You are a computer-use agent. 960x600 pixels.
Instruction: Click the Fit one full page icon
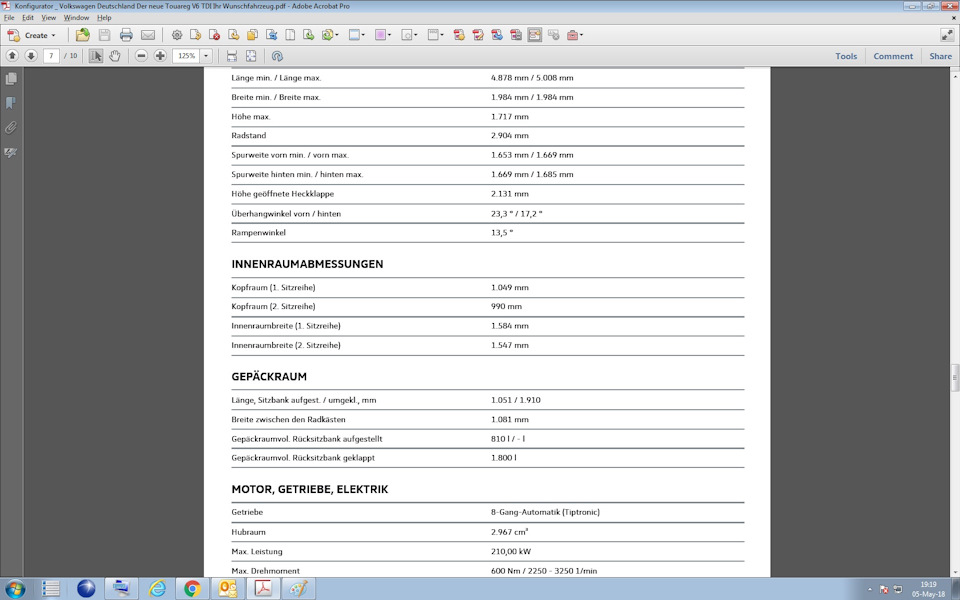pos(251,56)
